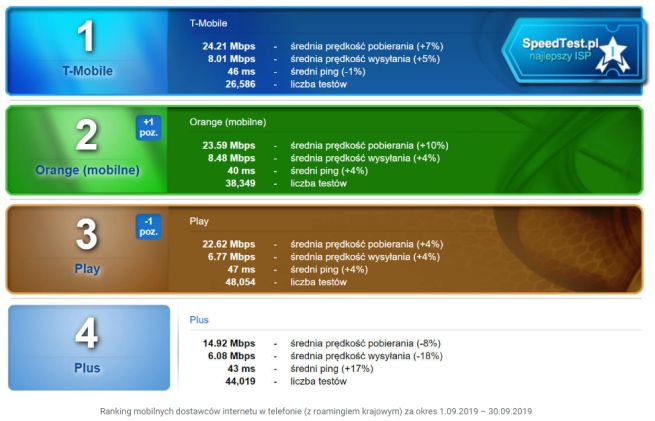The image size is (655, 421).
Task: Open the Play heading in the brown panel
Action: [x=199, y=221]
